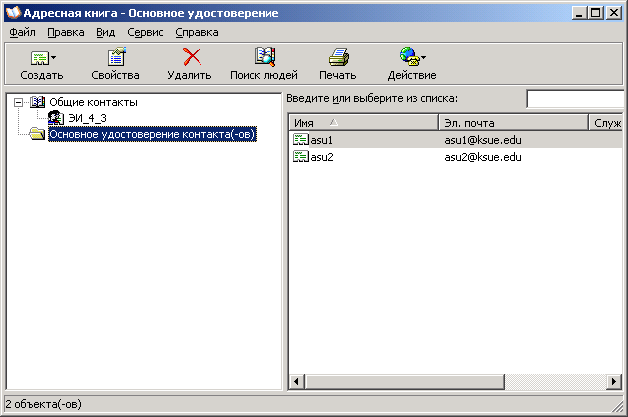Viewport: 628px width, 417px height.
Task: Open the Вид menu
Action: click(106, 32)
